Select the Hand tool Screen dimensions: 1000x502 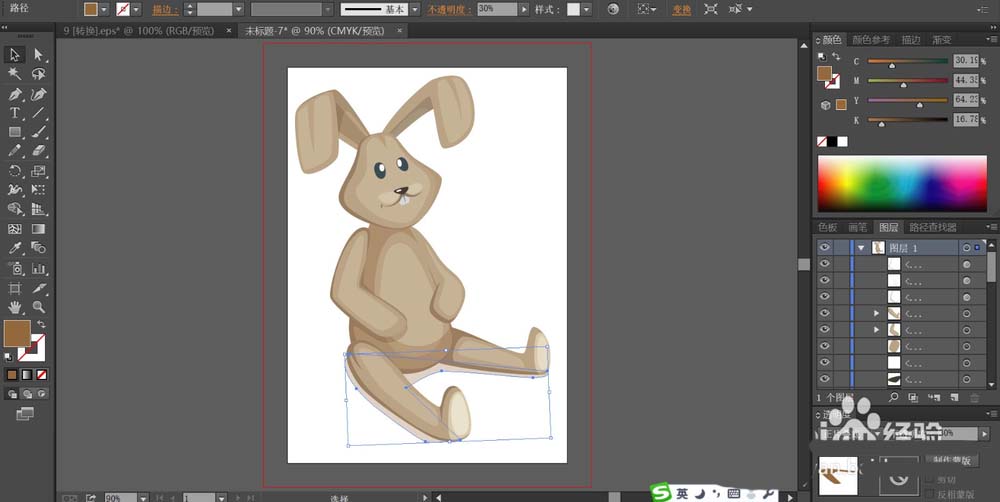[15, 306]
